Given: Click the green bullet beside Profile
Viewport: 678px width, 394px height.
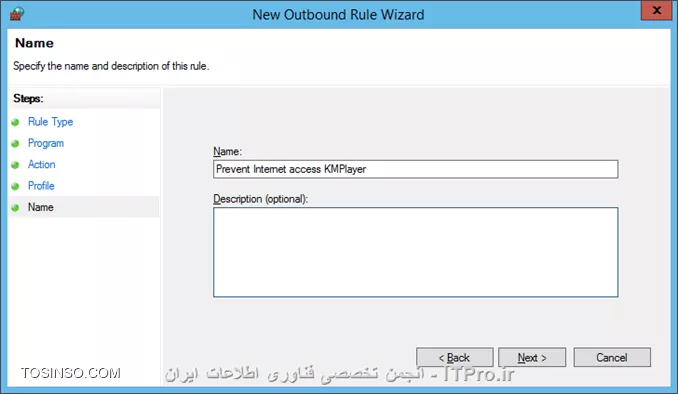Looking at the screenshot, I should 15,186.
